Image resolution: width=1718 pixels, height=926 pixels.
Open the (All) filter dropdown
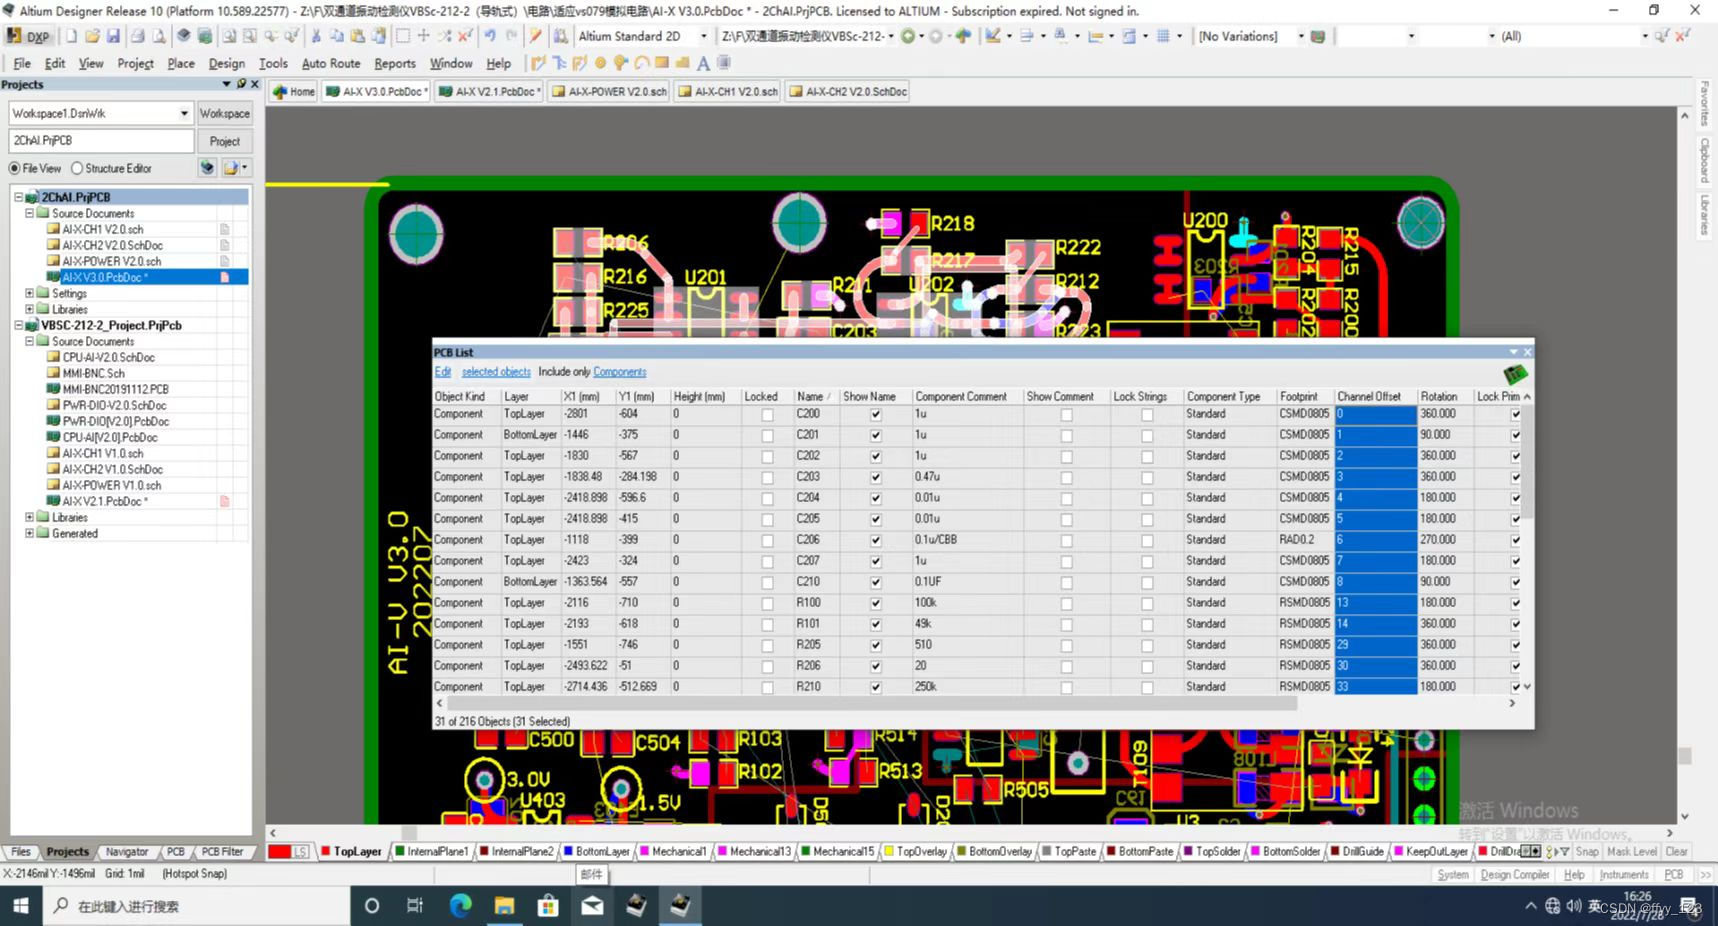(x=1644, y=36)
